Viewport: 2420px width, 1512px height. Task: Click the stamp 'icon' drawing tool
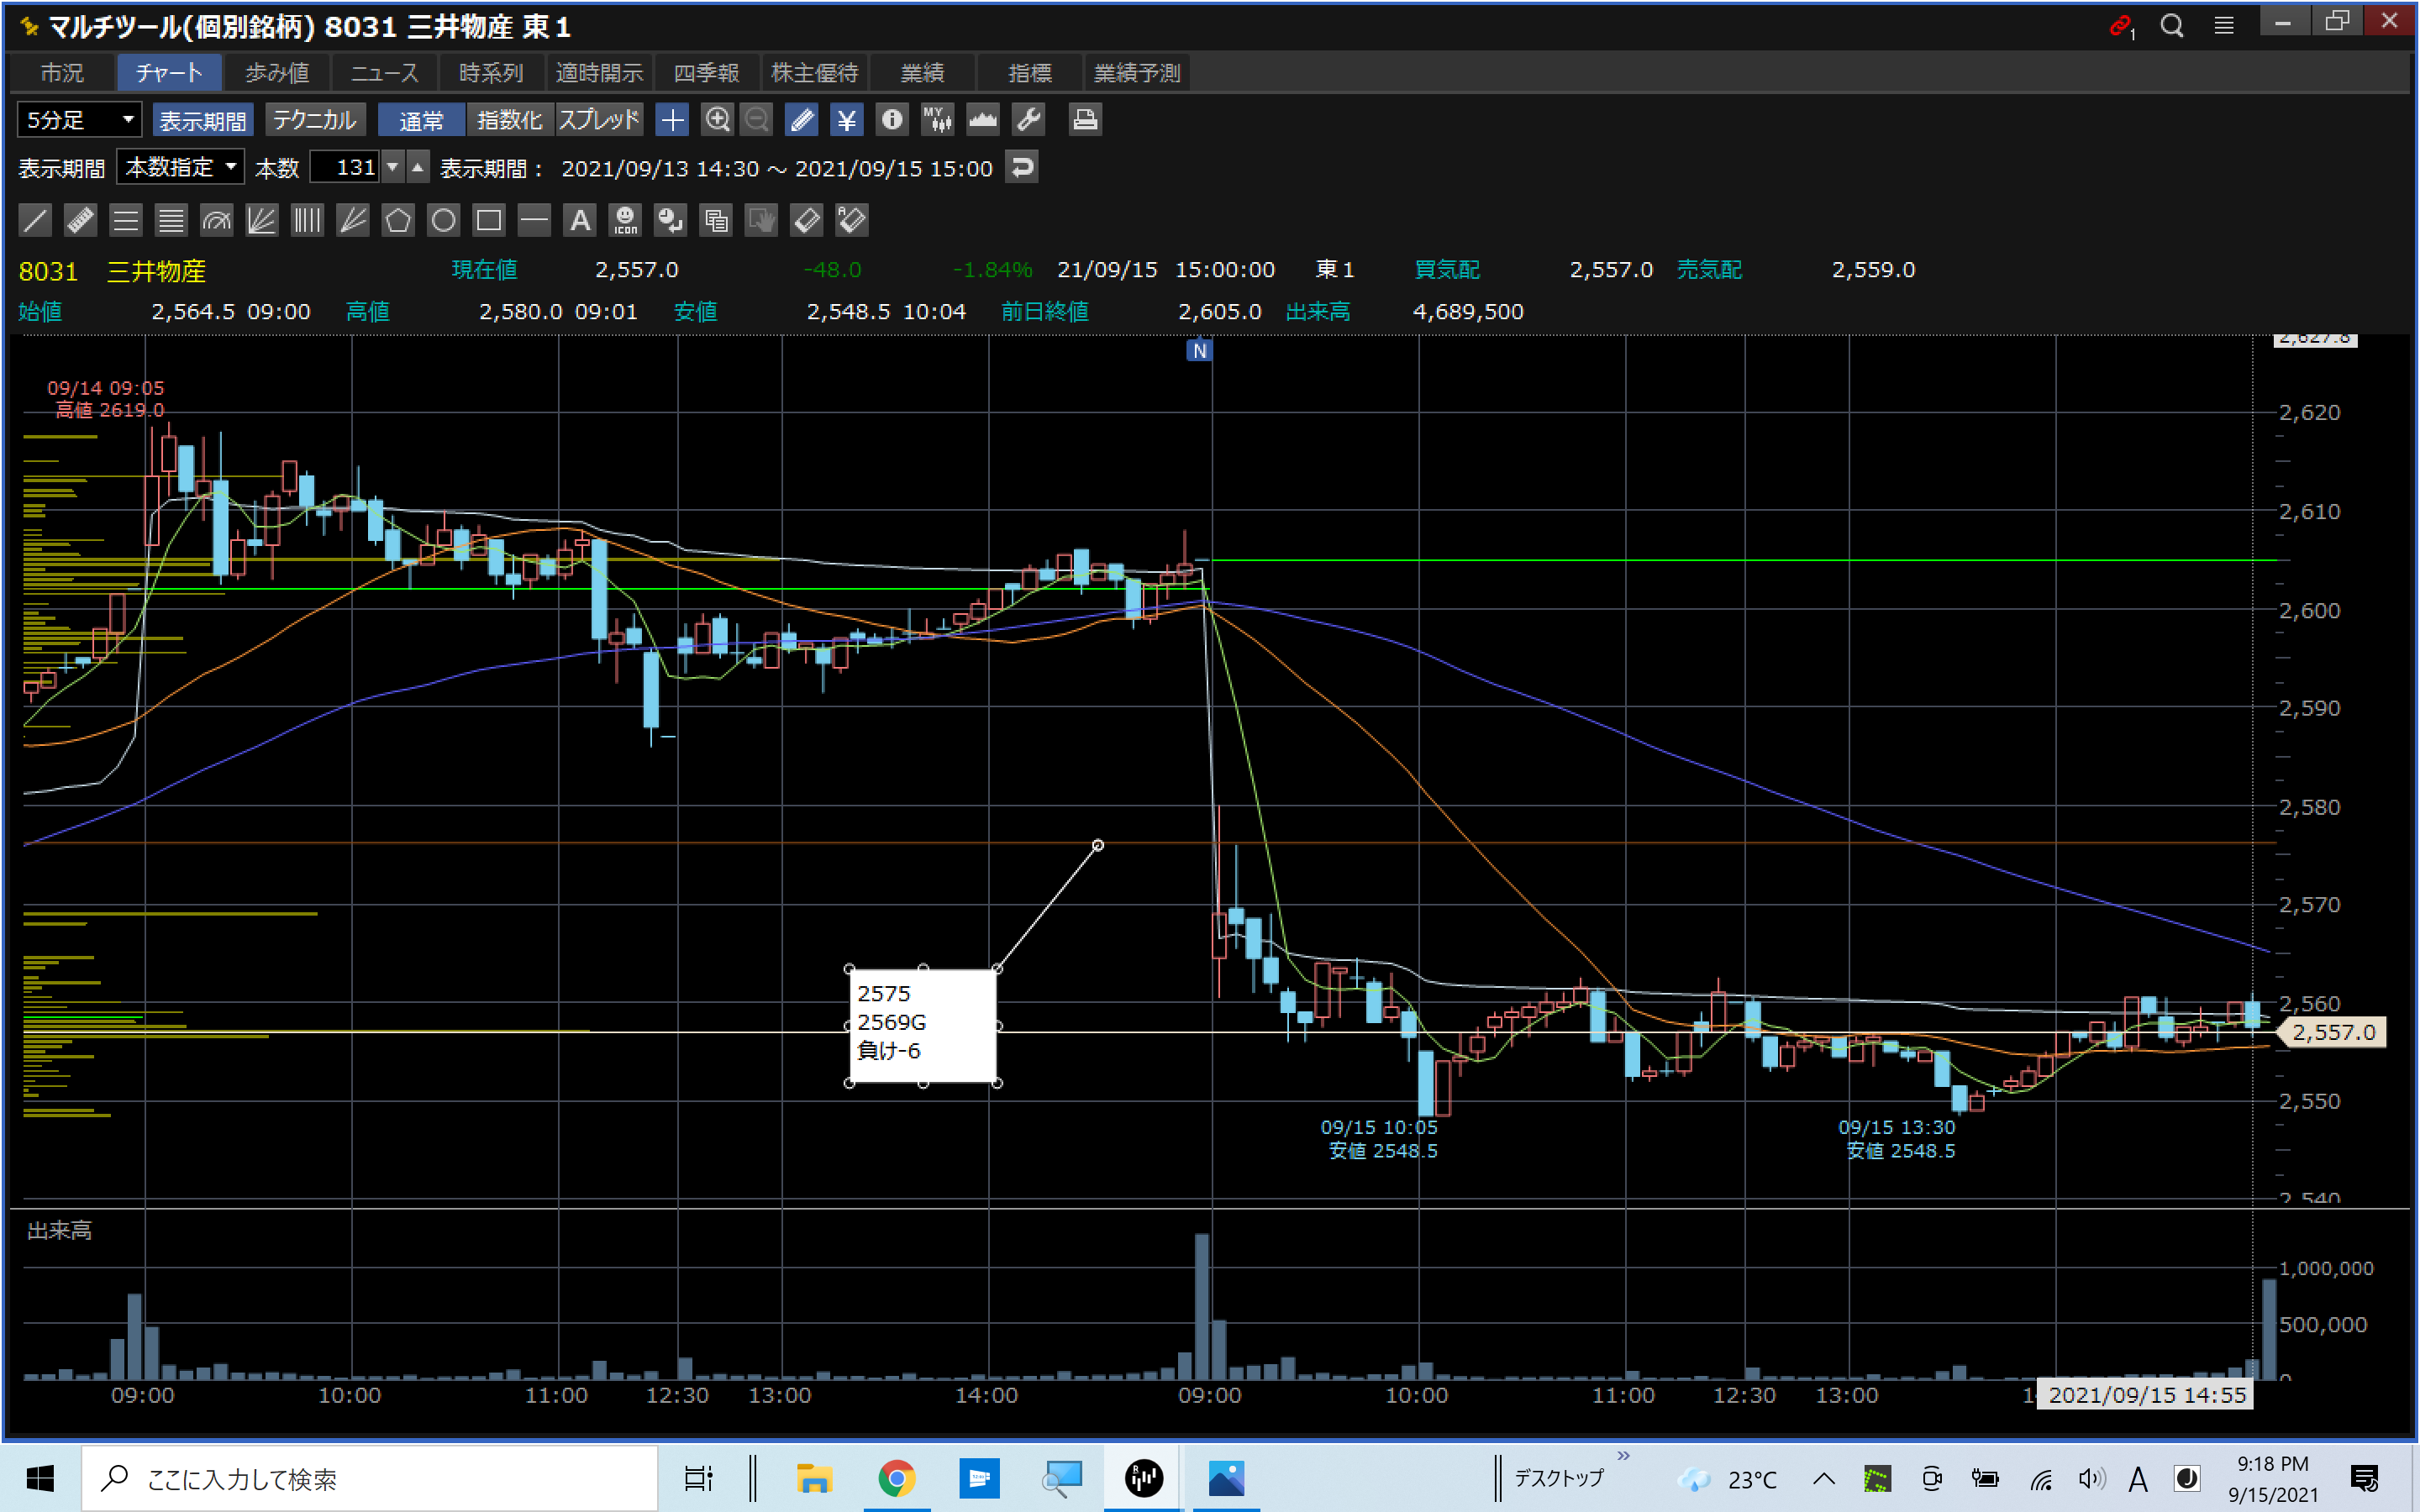pyautogui.click(x=626, y=220)
